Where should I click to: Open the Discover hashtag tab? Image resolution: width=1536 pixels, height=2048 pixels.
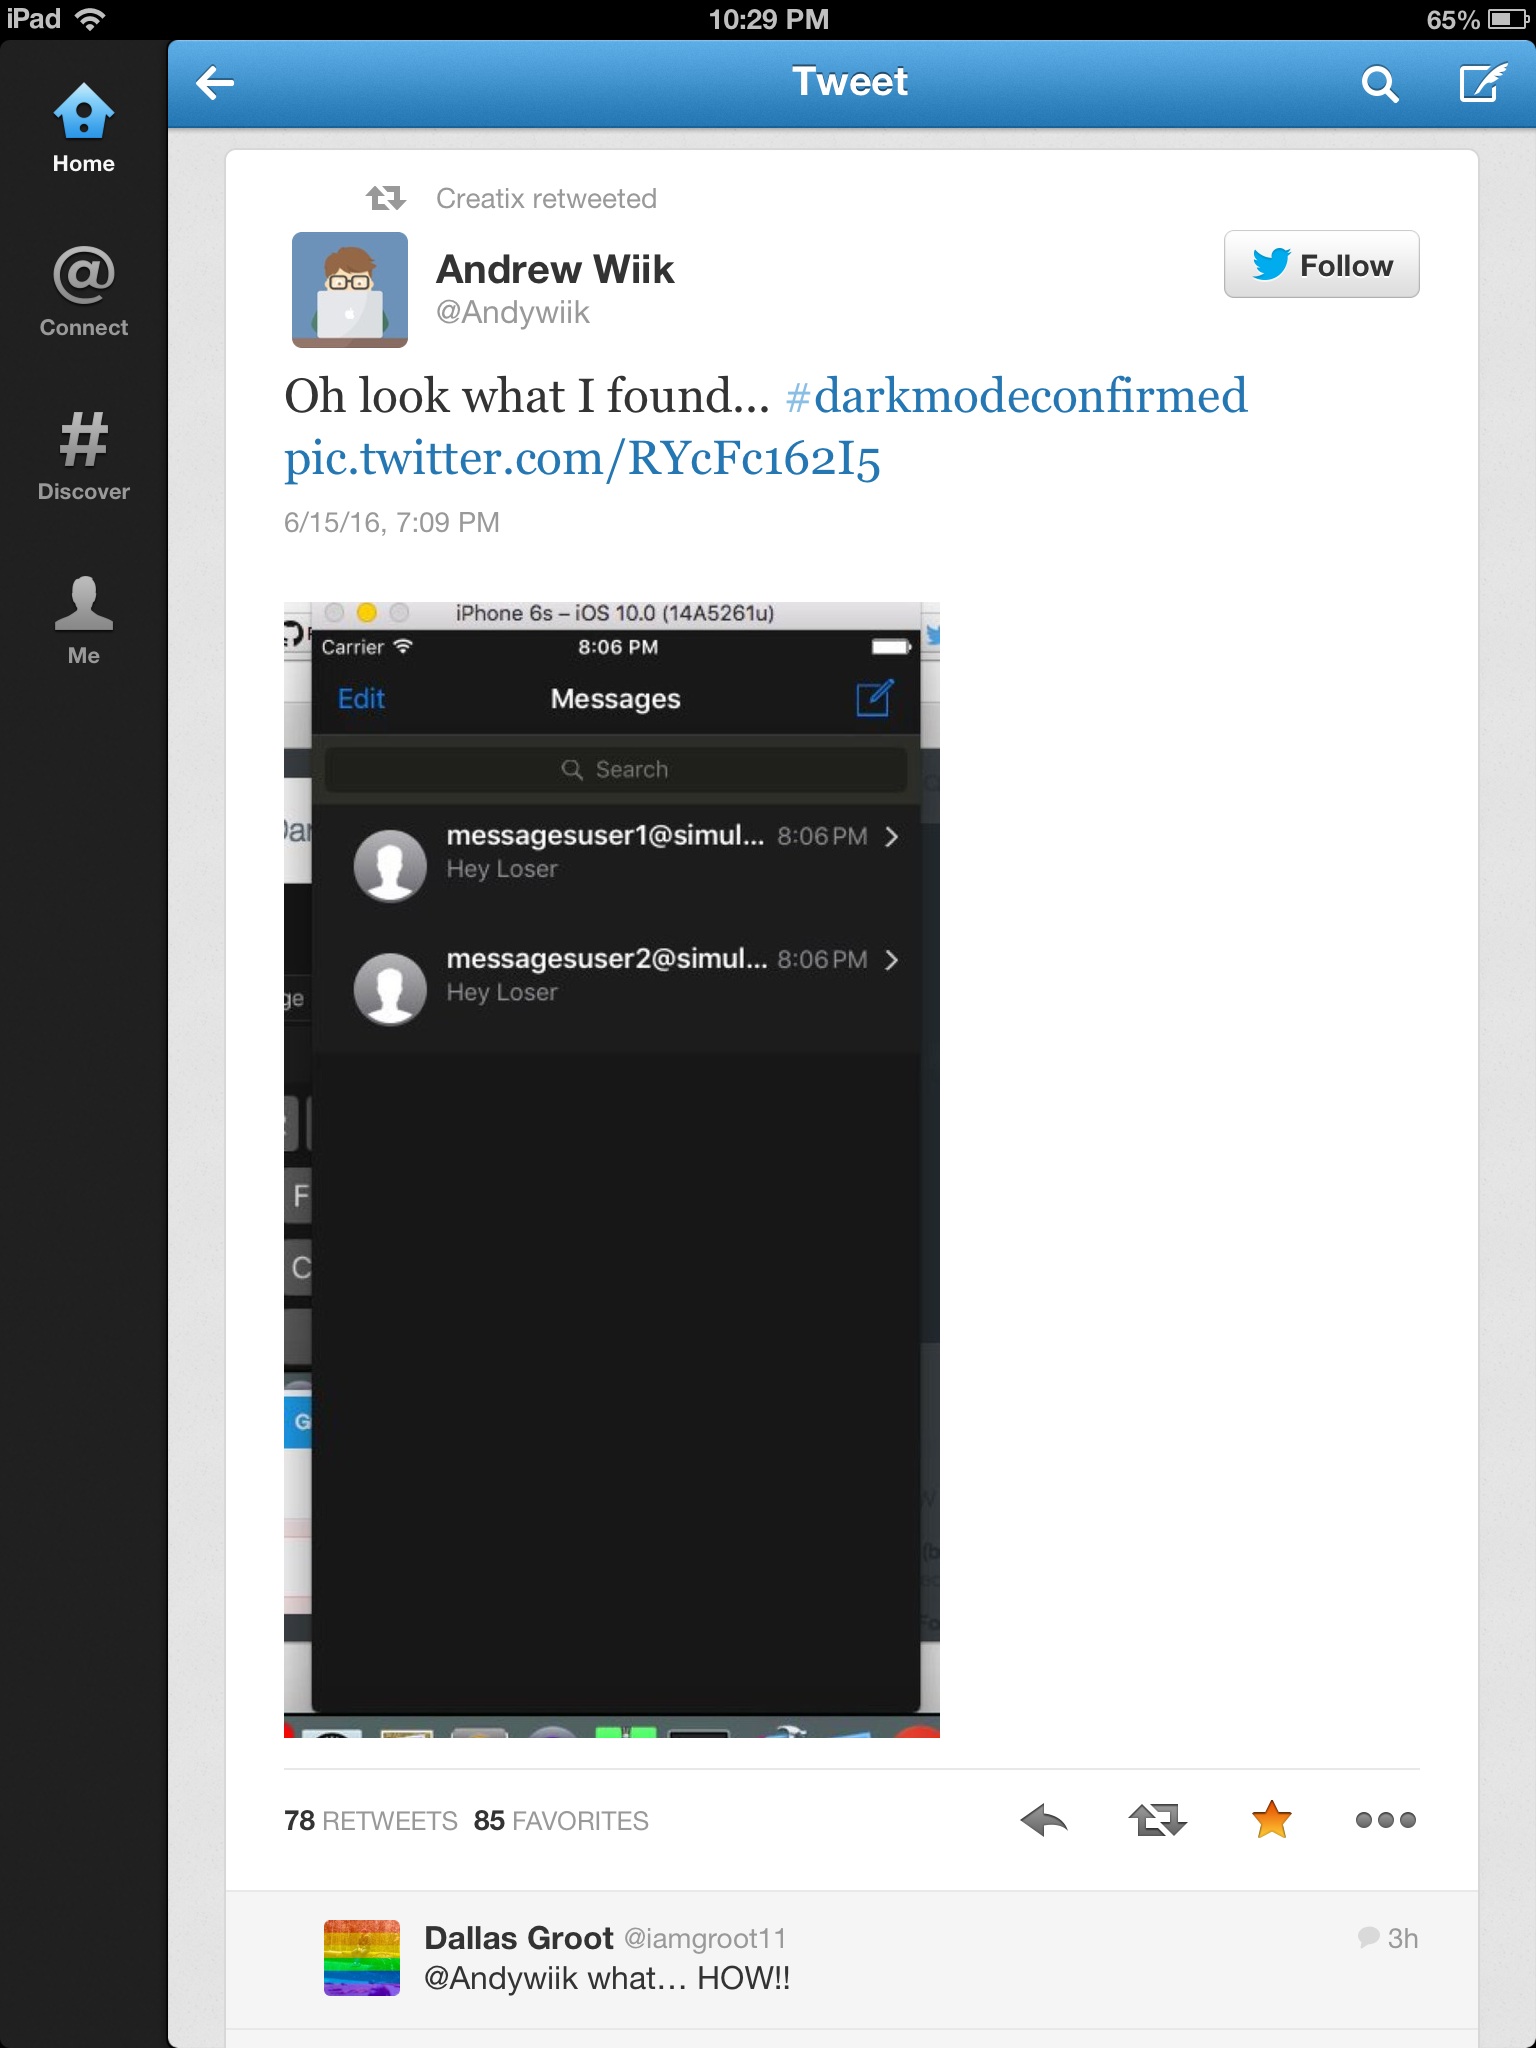(84, 456)
